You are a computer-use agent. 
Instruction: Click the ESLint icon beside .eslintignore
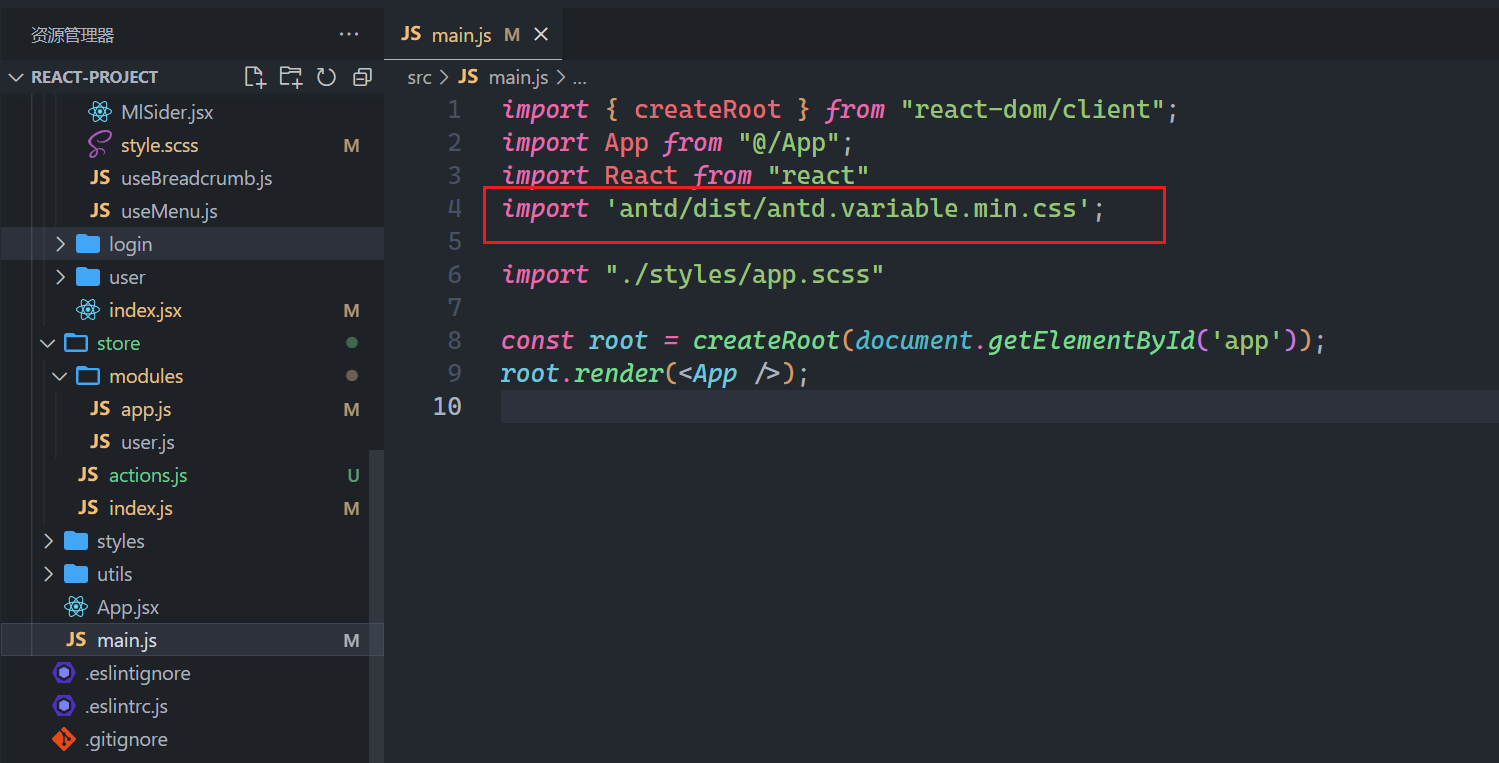(63, 673)
